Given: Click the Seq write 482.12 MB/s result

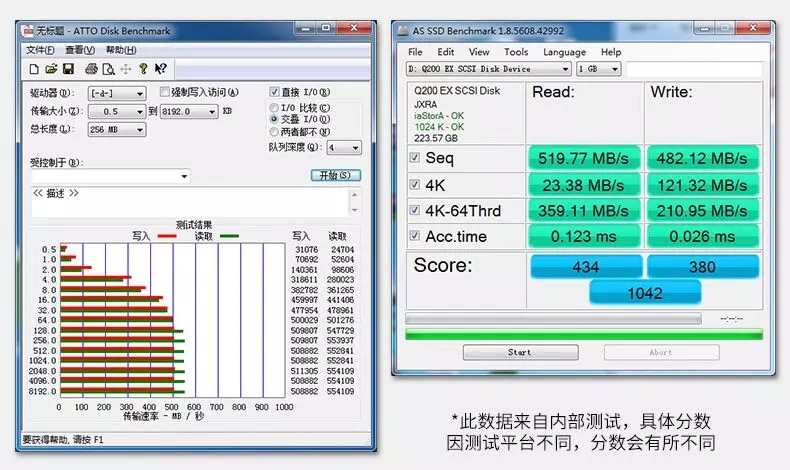Looking at the screenshot, I should (x=702, y=158).
